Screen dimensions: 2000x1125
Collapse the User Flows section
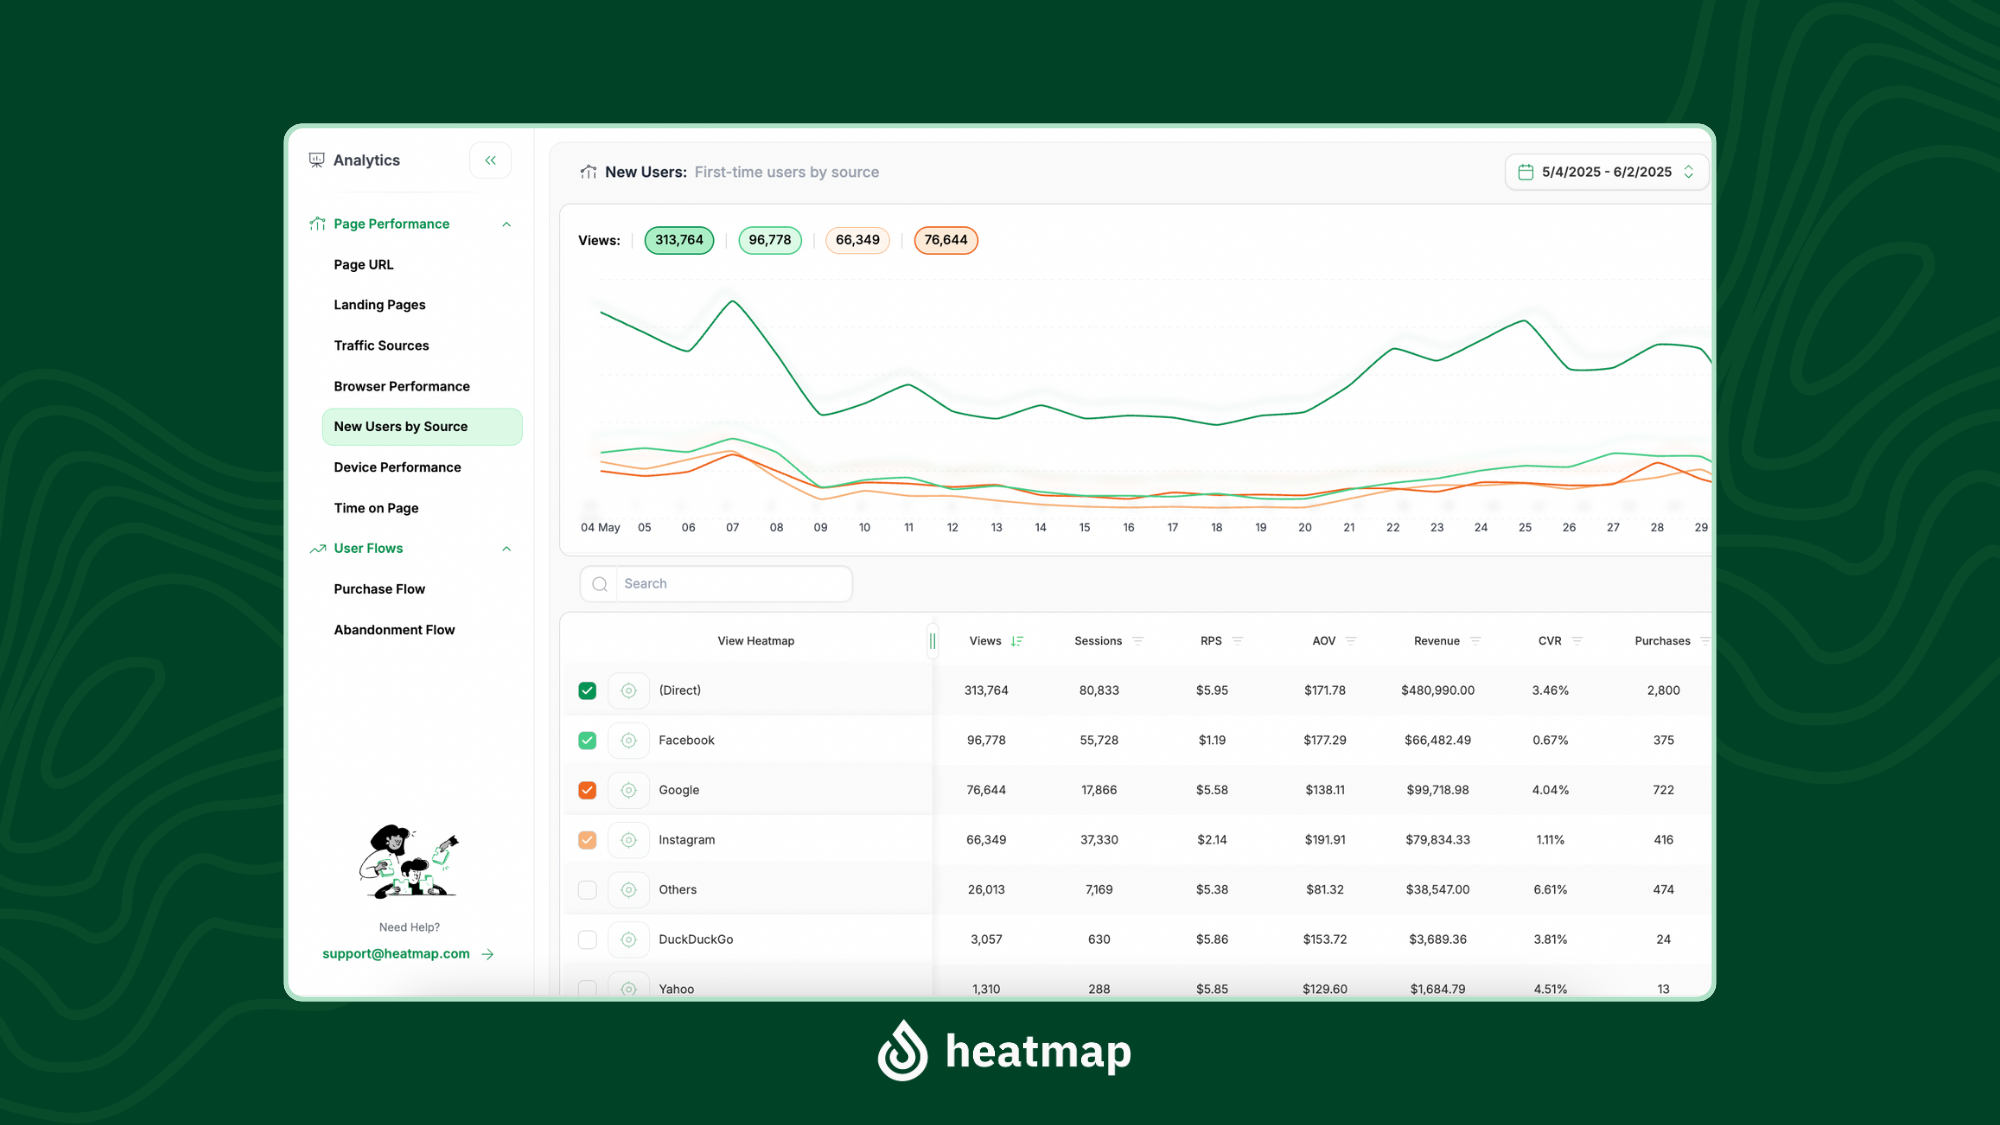point(506,549)
